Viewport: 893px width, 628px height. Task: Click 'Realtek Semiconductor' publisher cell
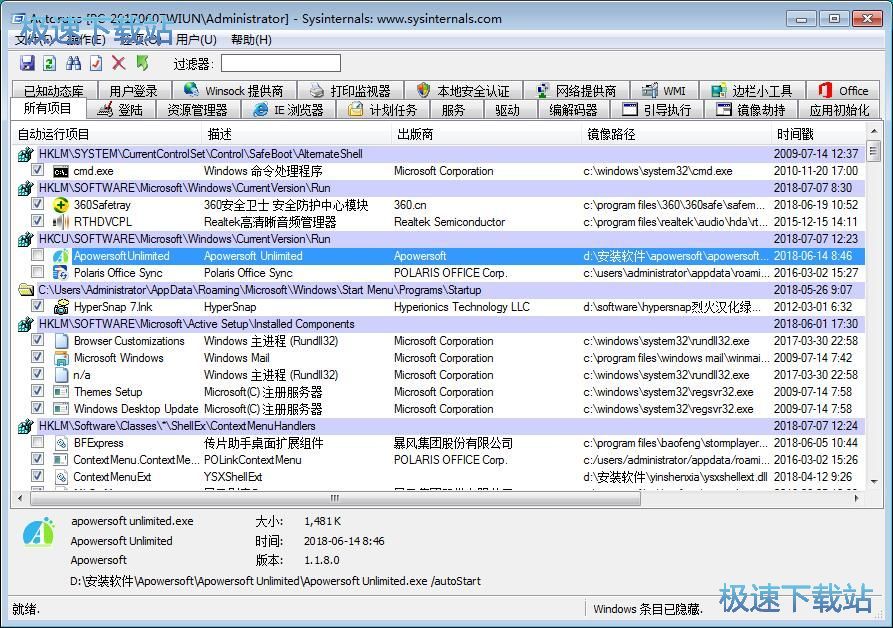pyautogui.click(x=449, y=222)
